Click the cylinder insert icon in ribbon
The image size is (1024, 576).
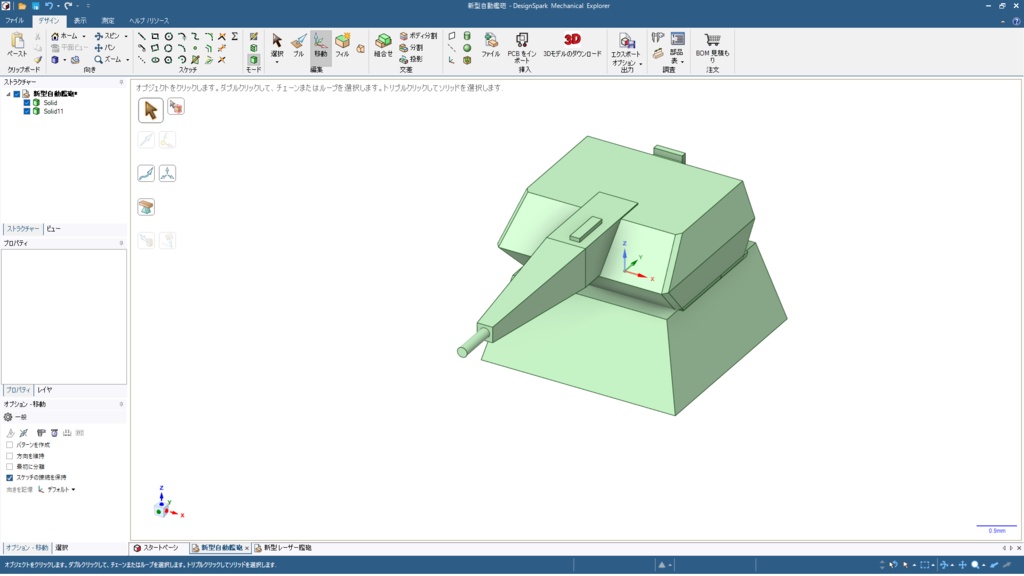467,36
